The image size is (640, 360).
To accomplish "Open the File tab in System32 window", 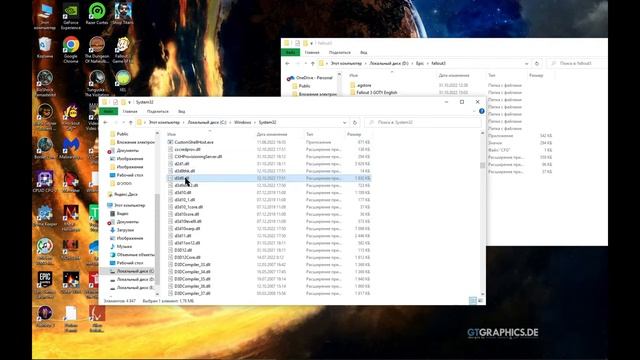I will 108,111.
